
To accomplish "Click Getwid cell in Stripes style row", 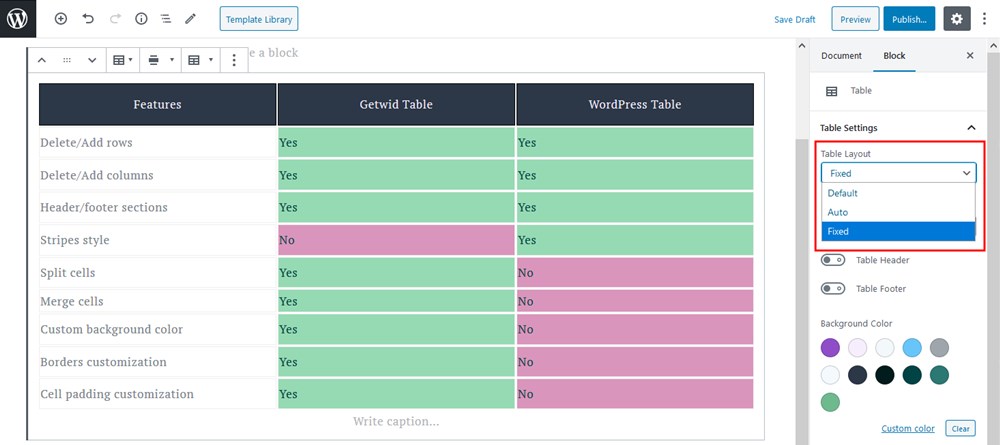I will pos(396,240).
